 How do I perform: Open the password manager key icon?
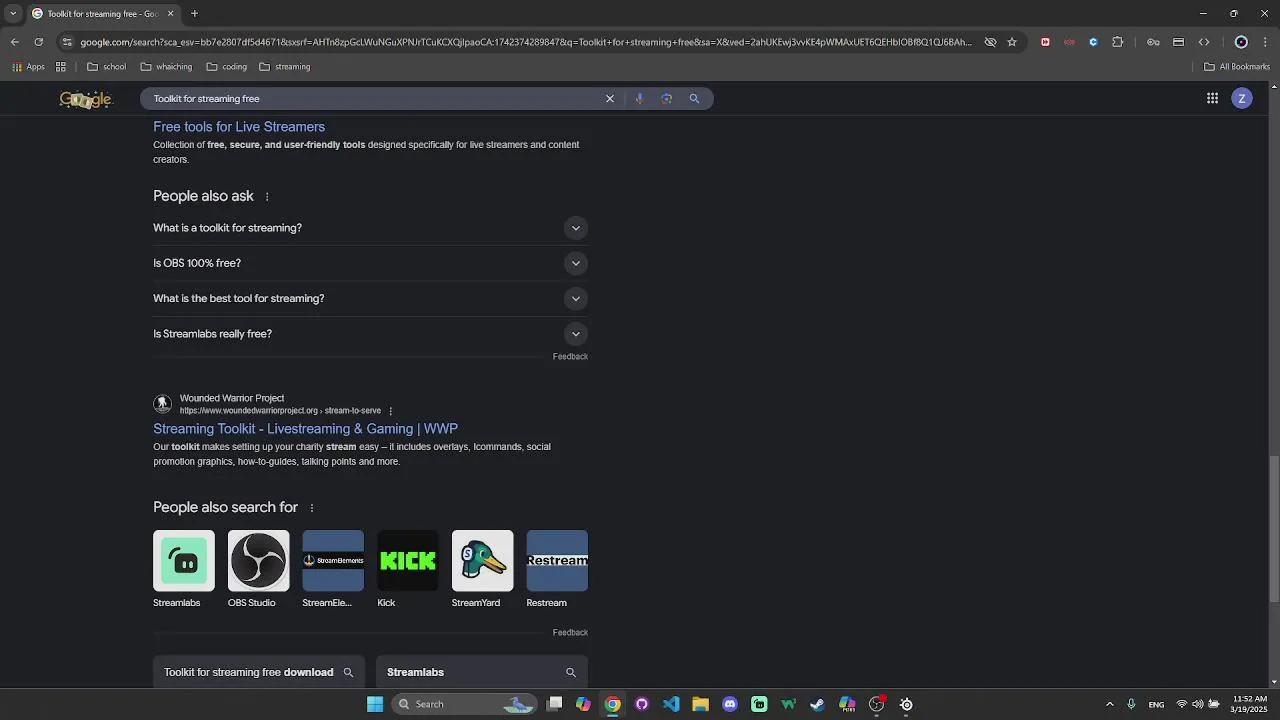coord(1153,42)
